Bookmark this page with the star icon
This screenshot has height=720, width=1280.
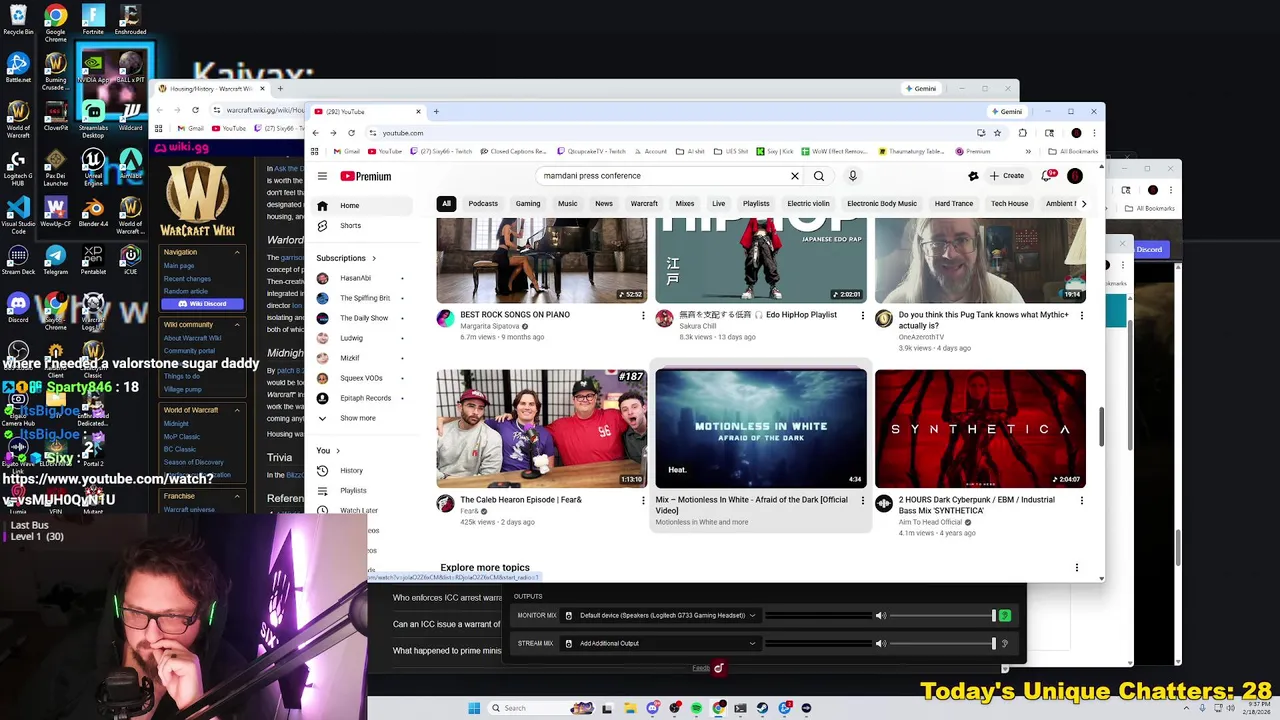(997, 133)
